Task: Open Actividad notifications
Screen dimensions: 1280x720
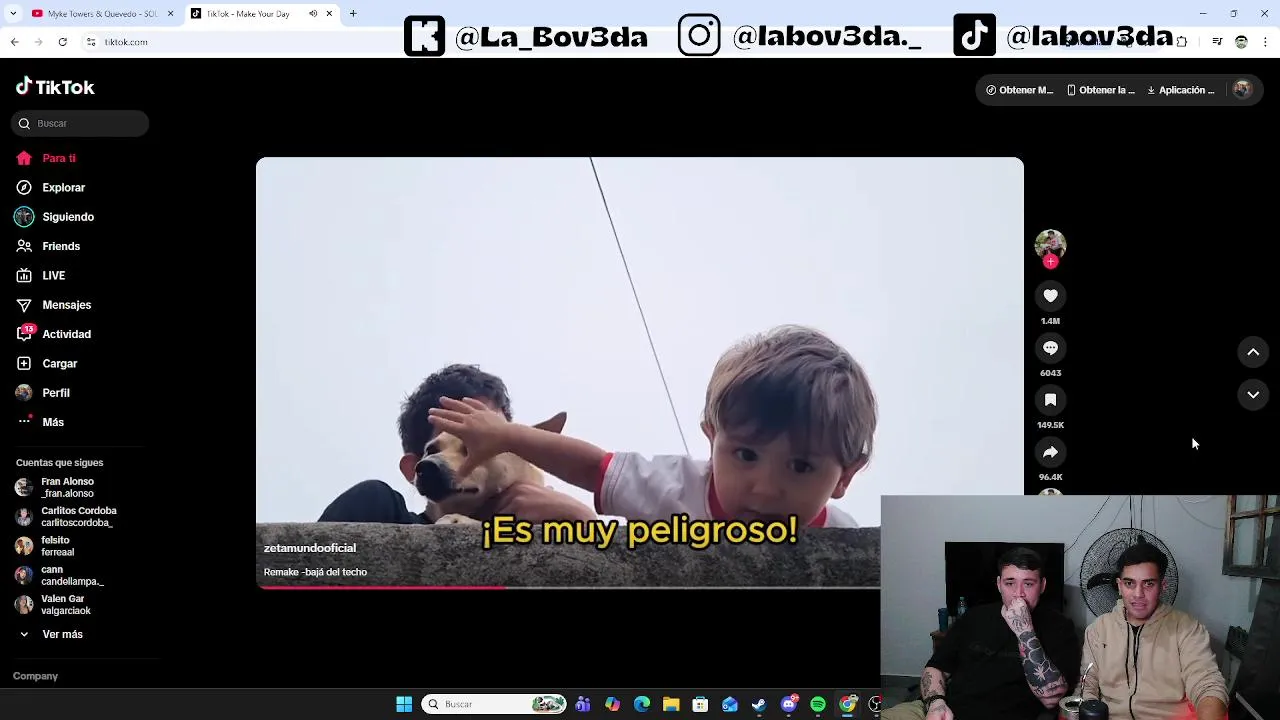Action: (54, 334)
